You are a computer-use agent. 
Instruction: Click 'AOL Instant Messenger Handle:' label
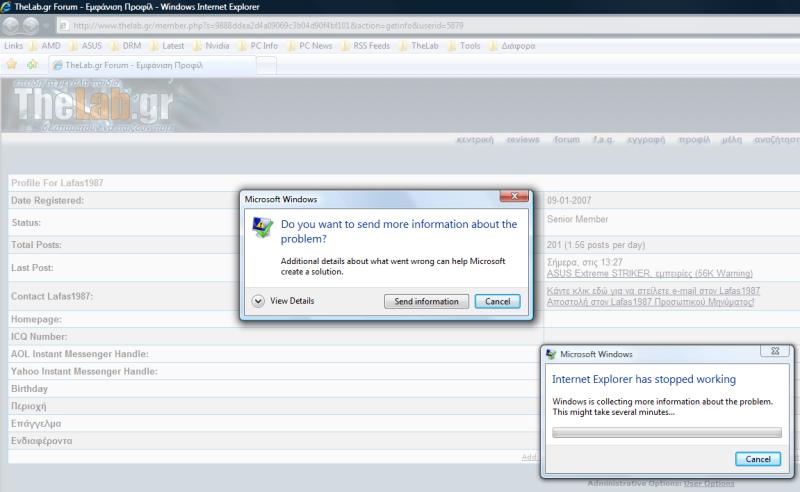tap(80, 354)
